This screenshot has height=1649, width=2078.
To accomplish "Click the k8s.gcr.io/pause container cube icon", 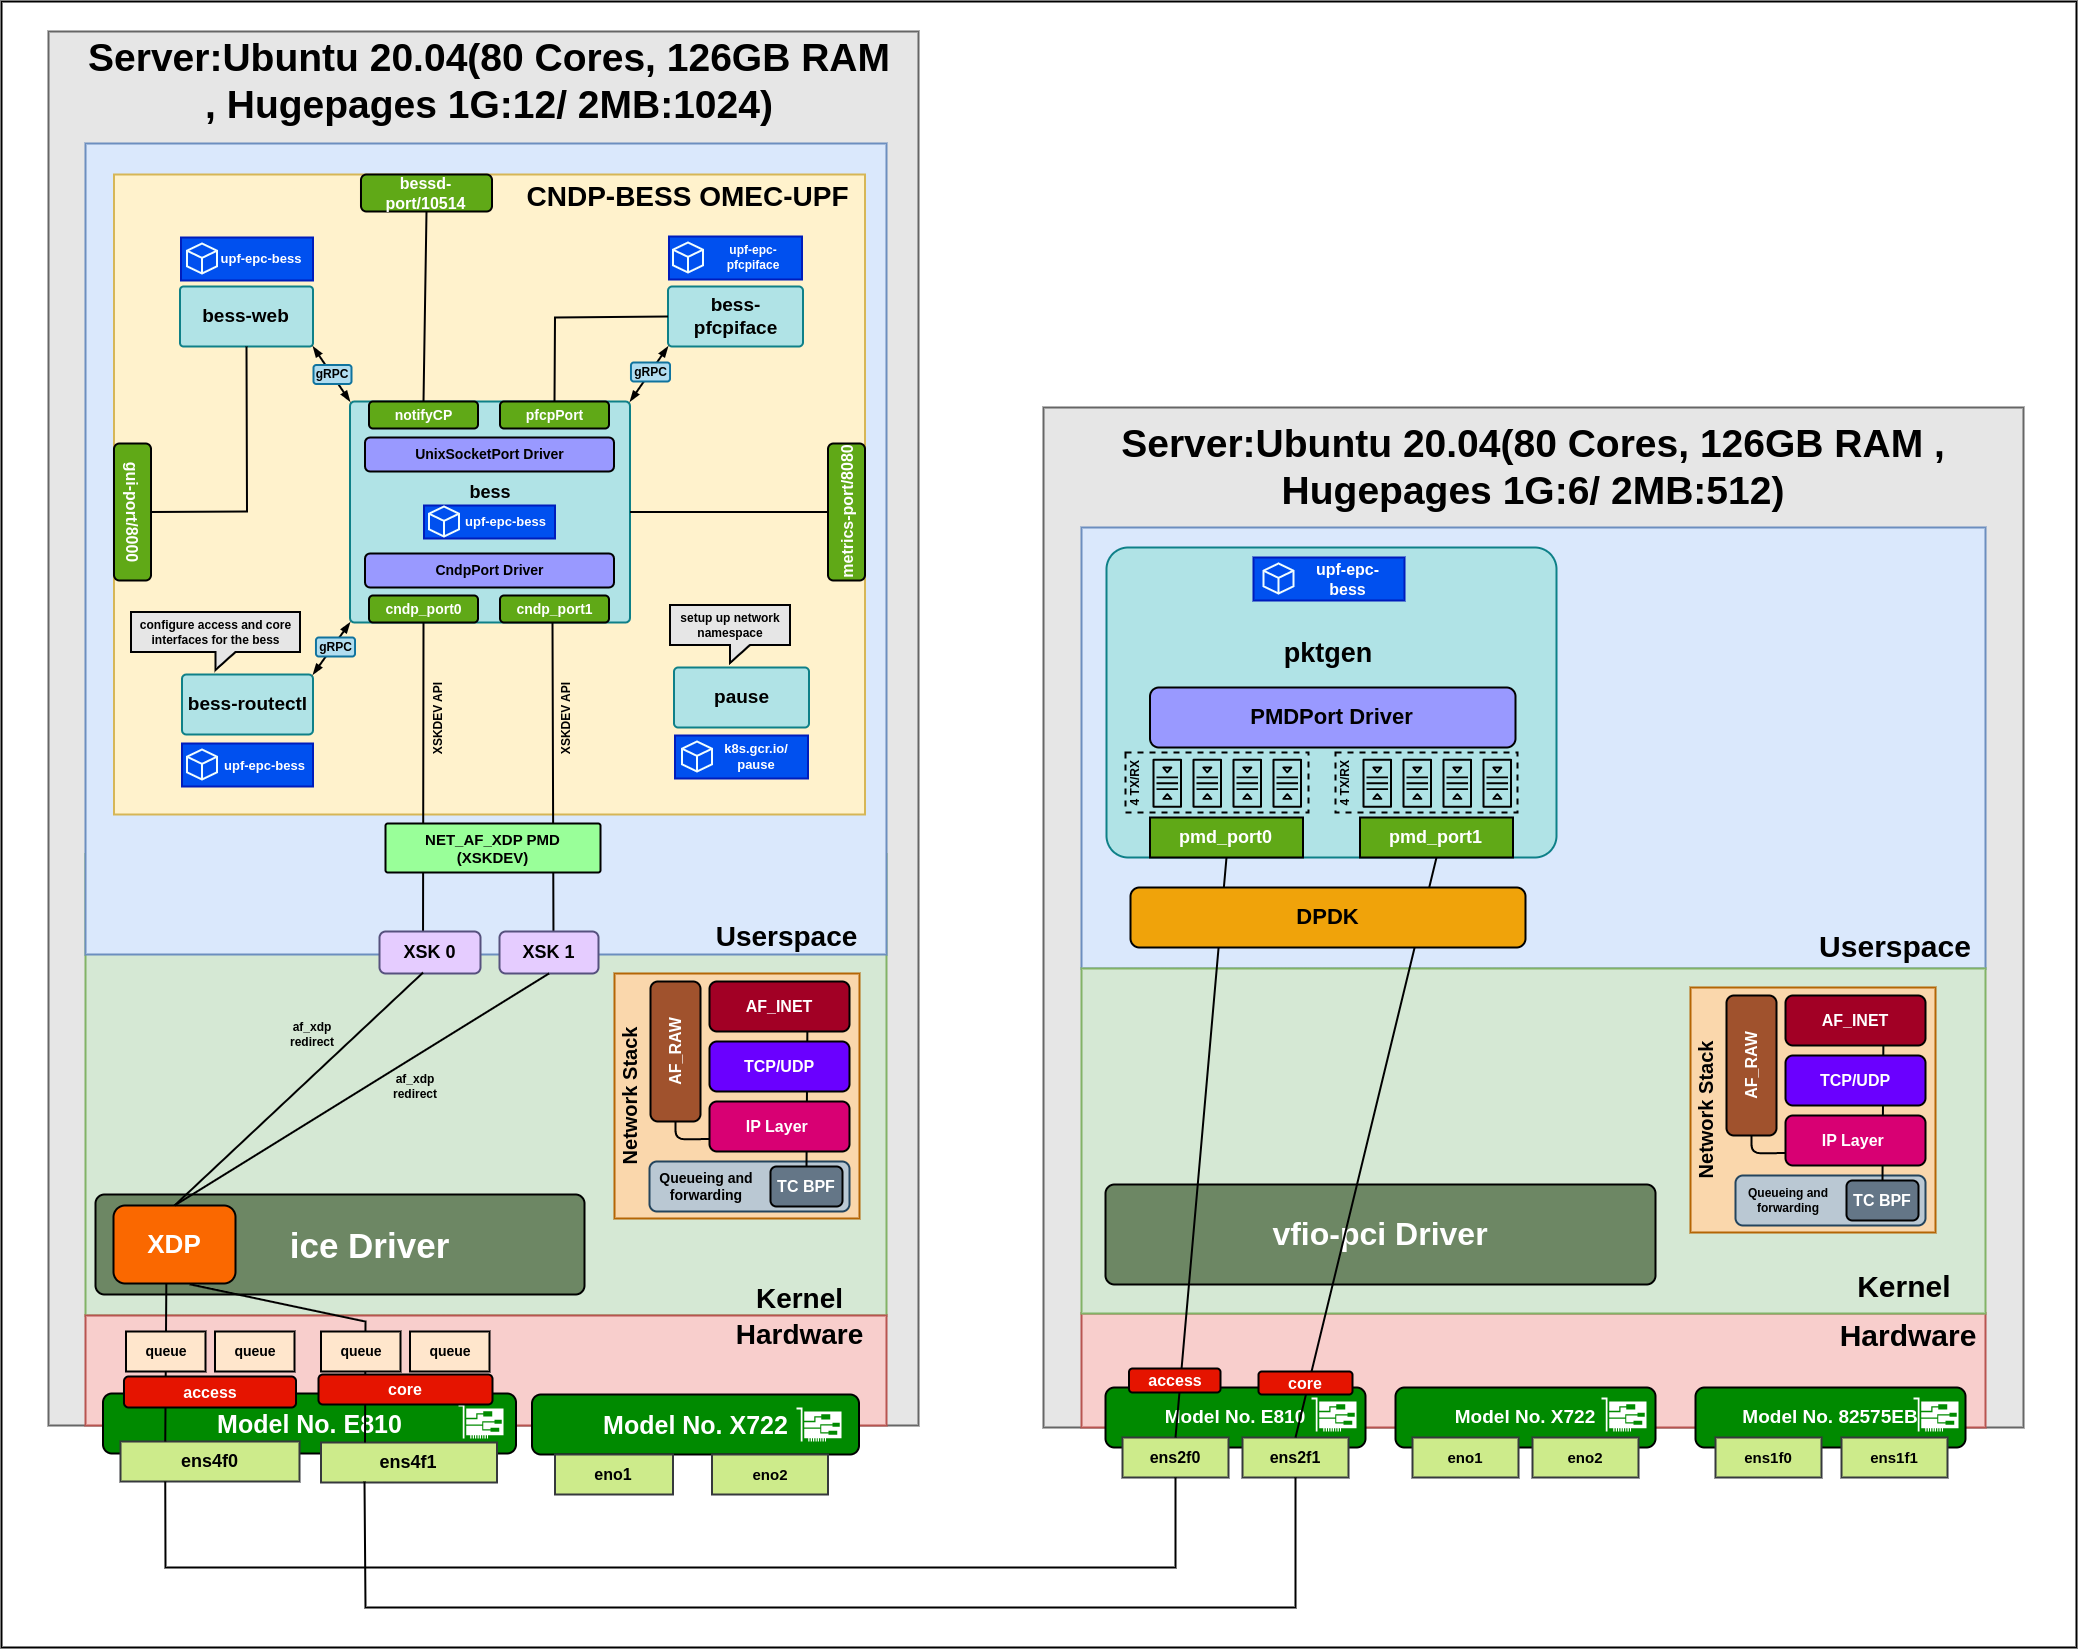I will [696, 757].
